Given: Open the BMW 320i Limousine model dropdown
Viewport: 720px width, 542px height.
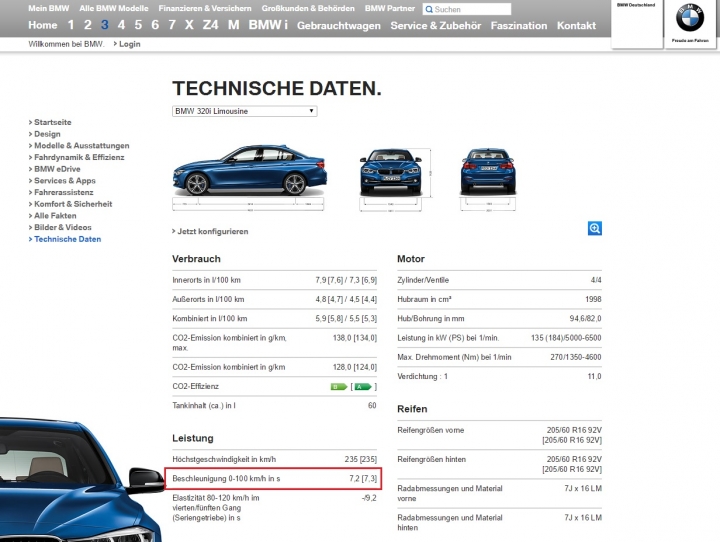Looking at the screenshot, I should [x=244, y=111].
